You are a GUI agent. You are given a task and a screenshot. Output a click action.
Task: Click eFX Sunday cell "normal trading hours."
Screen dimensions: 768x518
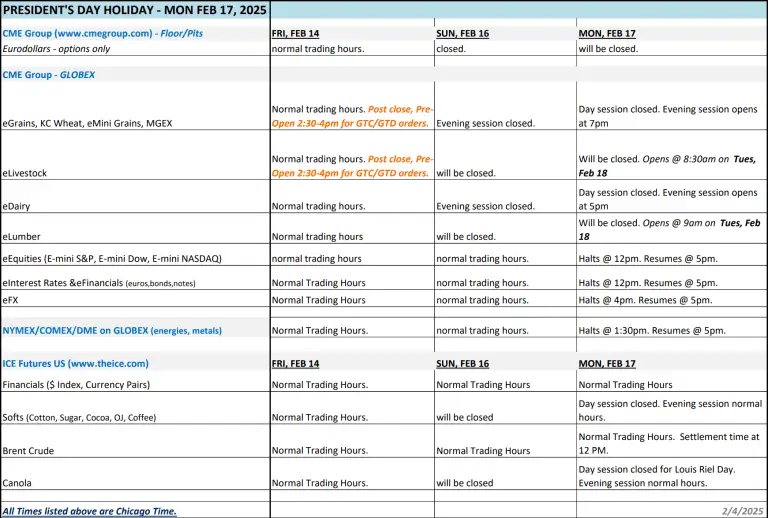click(482, 300)
